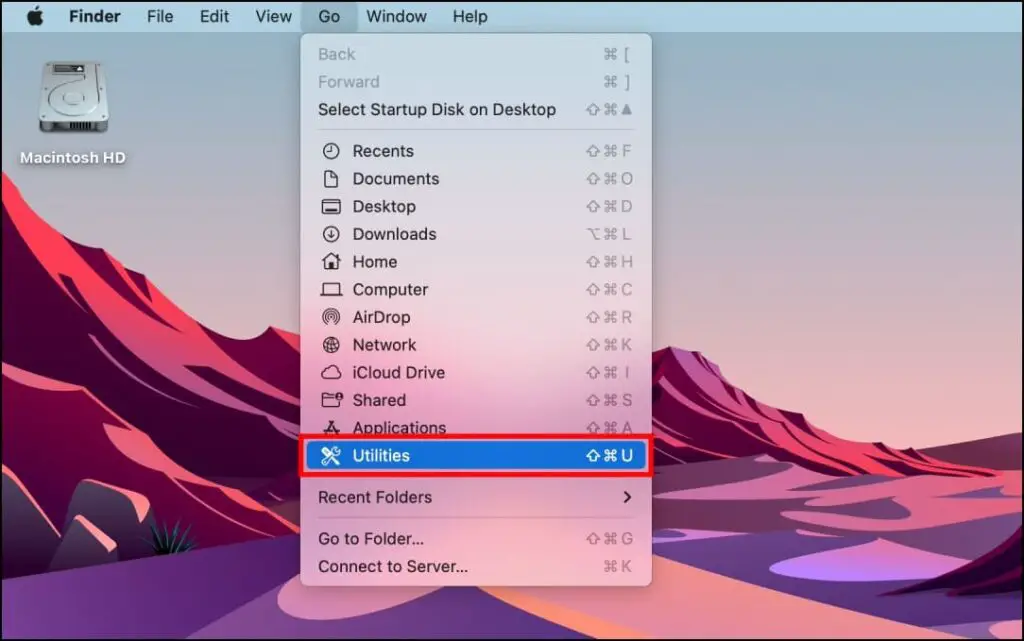Viewport: 1024px width, 641px height.
Task: Click the Downloads arrow icon
Action: click(x=331, y=234)
